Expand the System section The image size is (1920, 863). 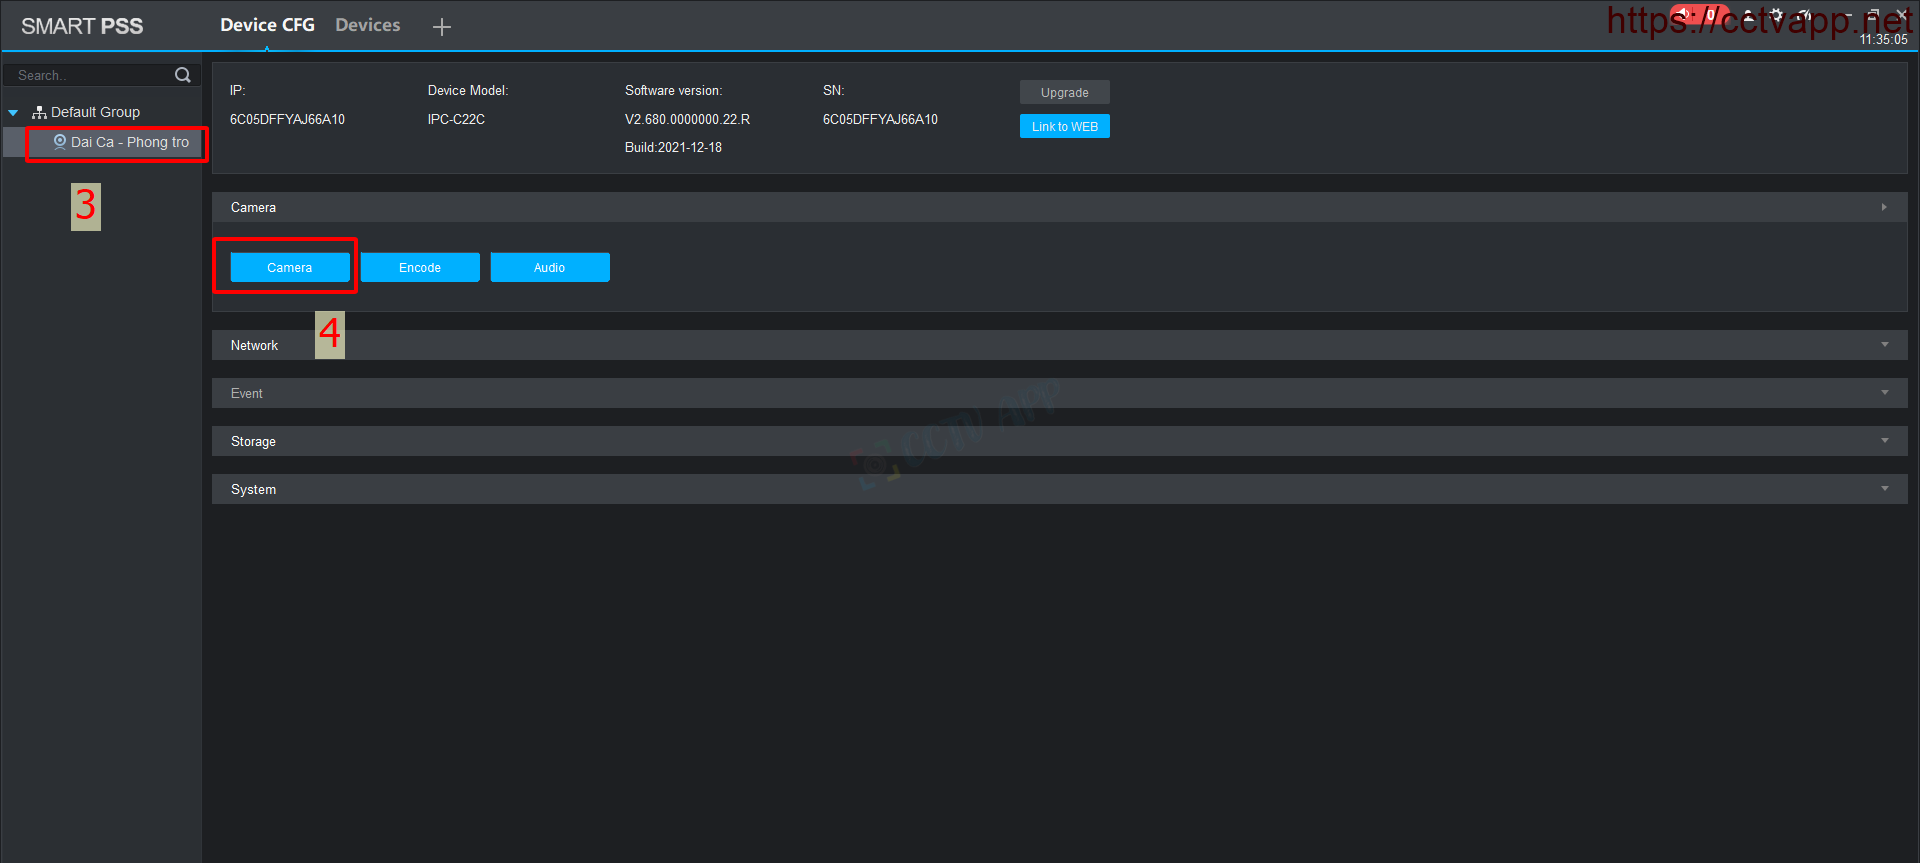coord(1884,489)
